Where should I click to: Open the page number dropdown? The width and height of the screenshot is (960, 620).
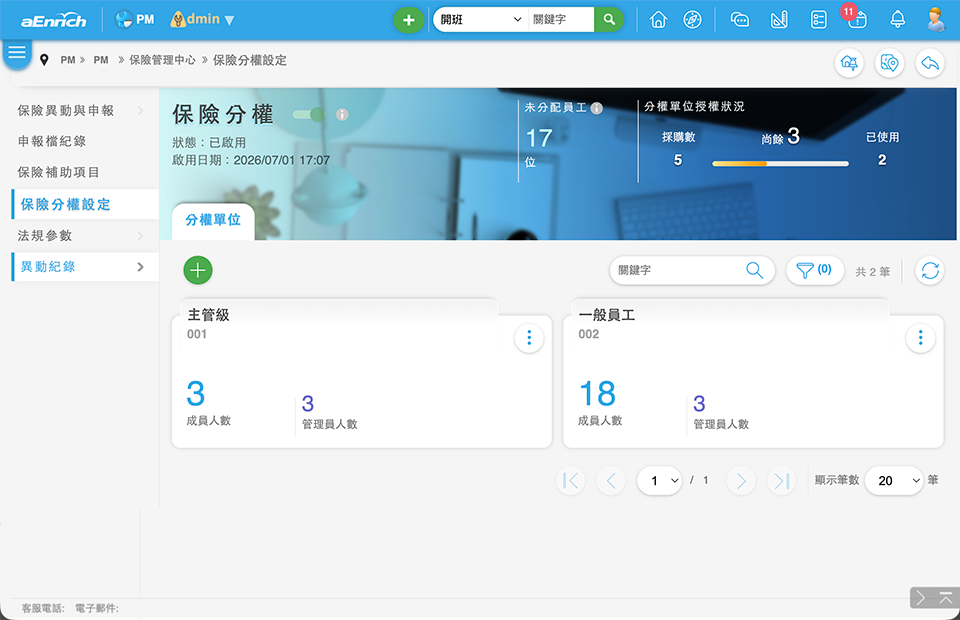point(660,481)
